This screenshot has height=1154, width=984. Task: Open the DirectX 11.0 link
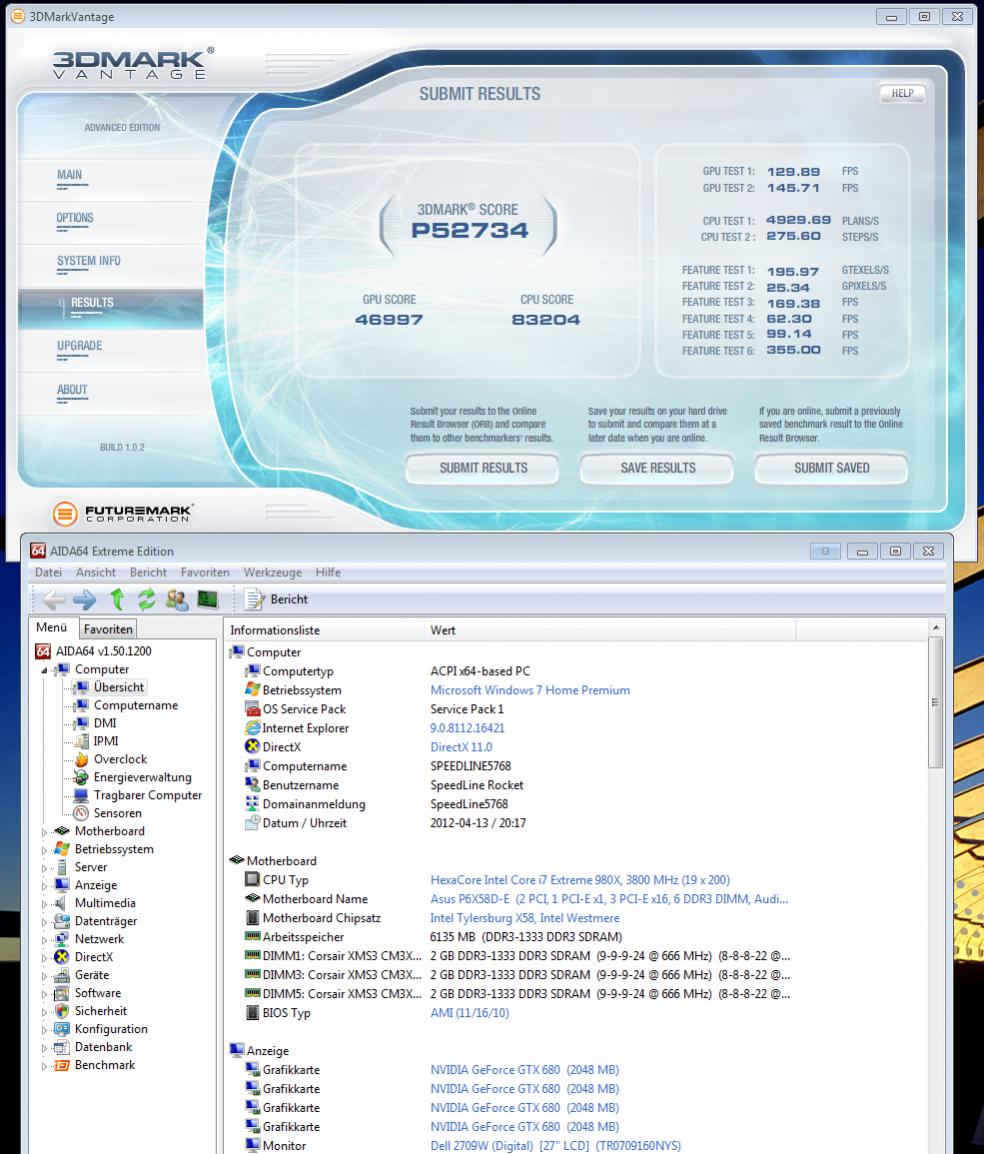[461, 747]
